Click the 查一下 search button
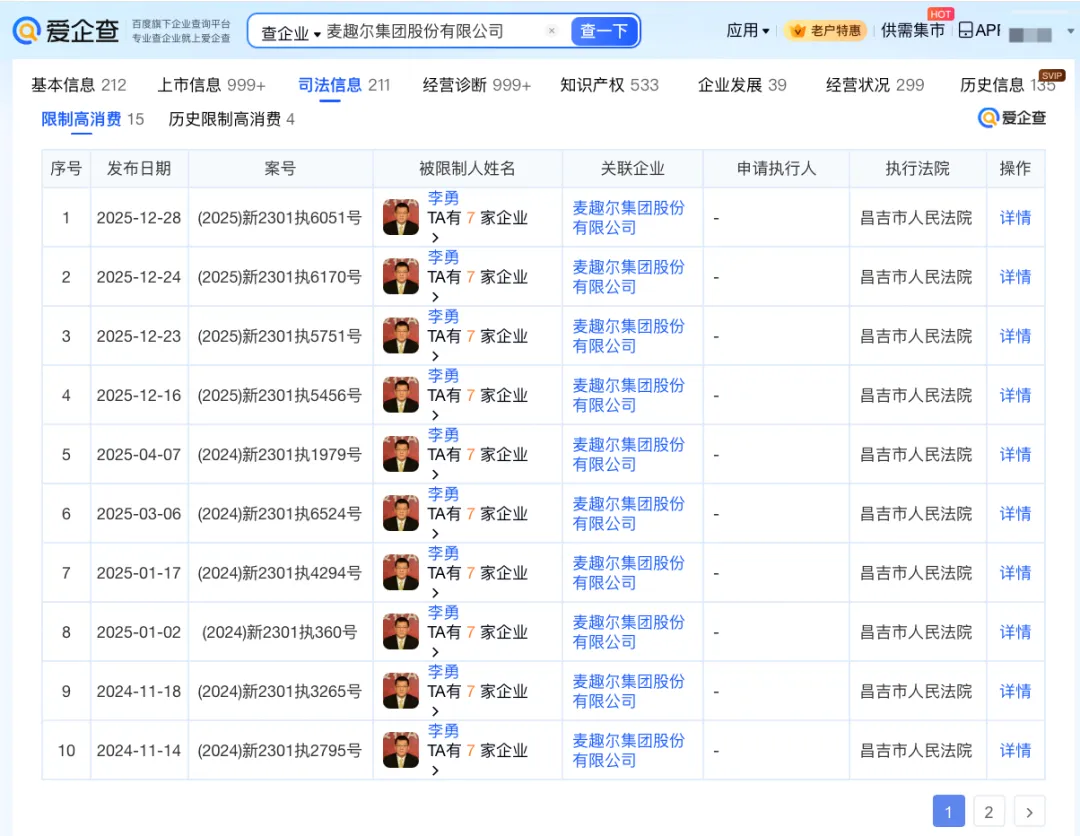This screenshot has width=1080, height=836. tap(604, 31)
